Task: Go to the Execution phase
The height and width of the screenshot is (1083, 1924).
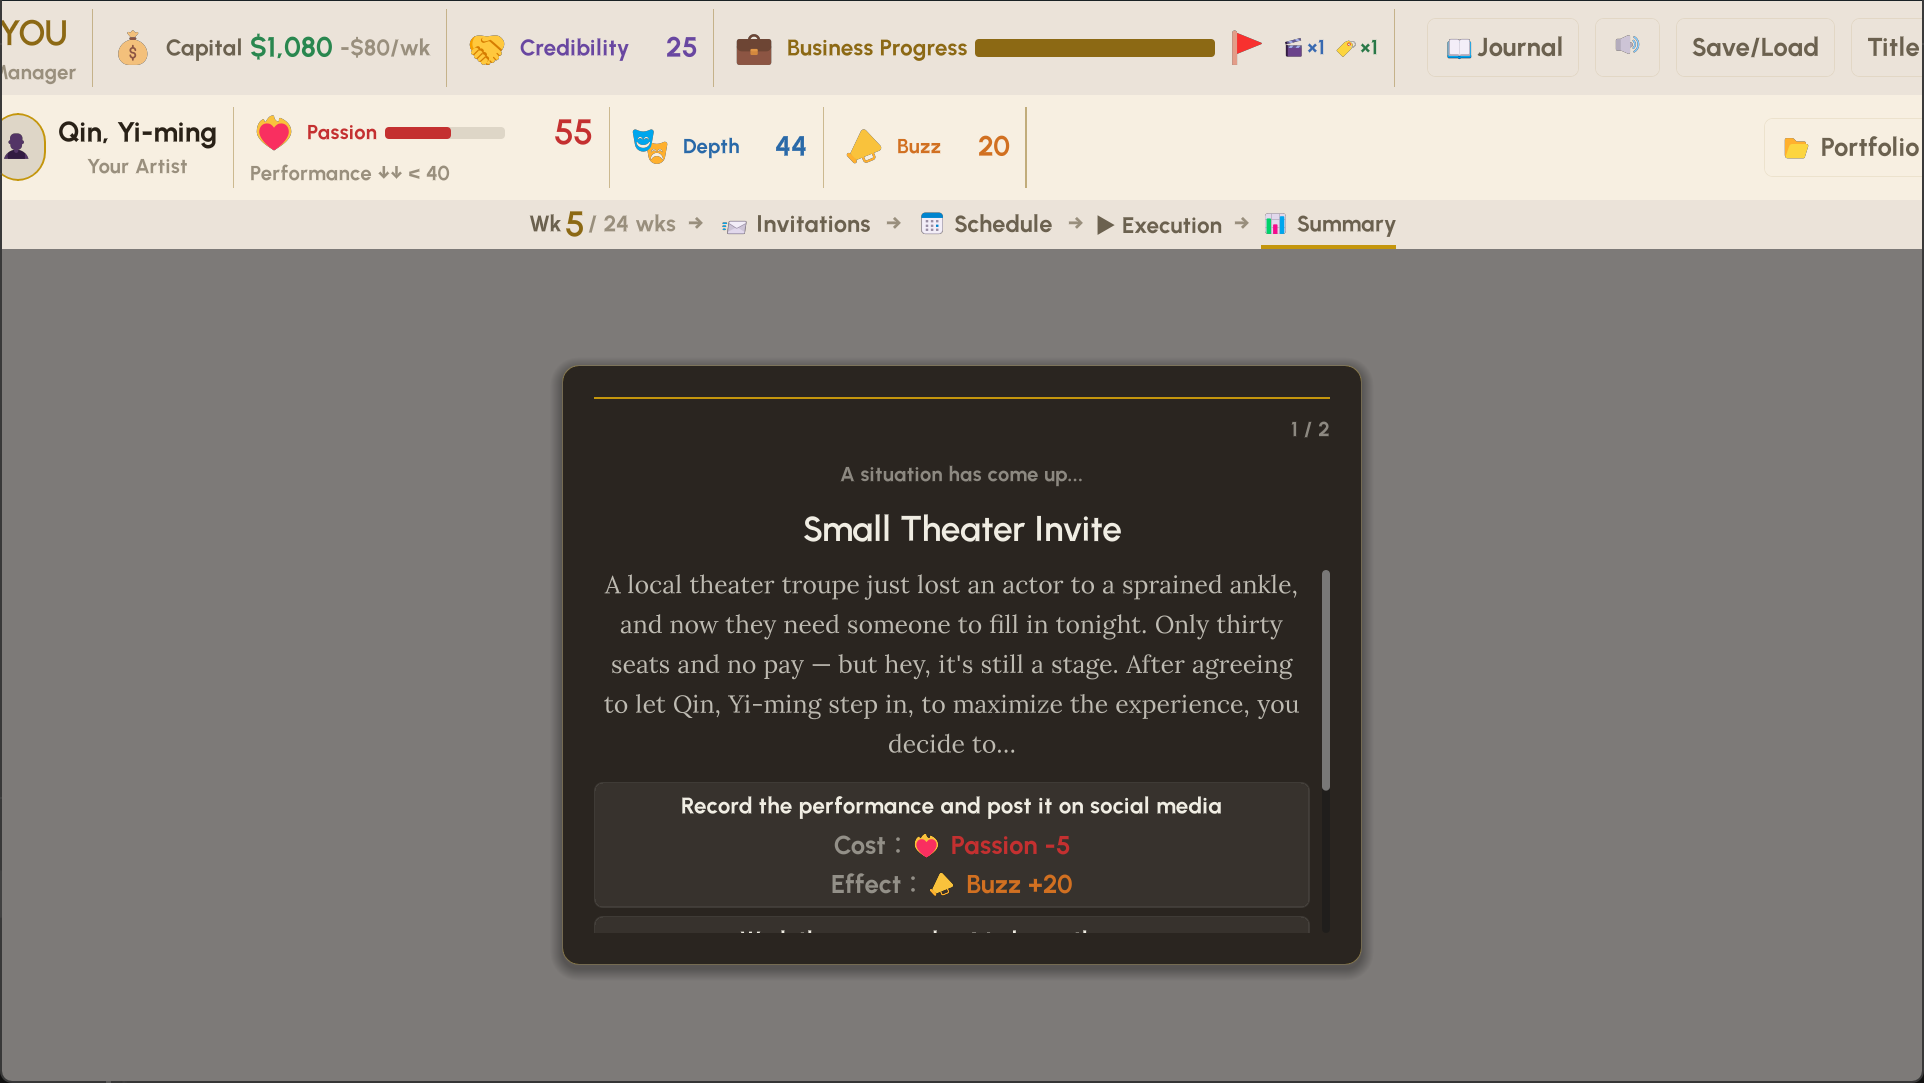Action: 1160,225
